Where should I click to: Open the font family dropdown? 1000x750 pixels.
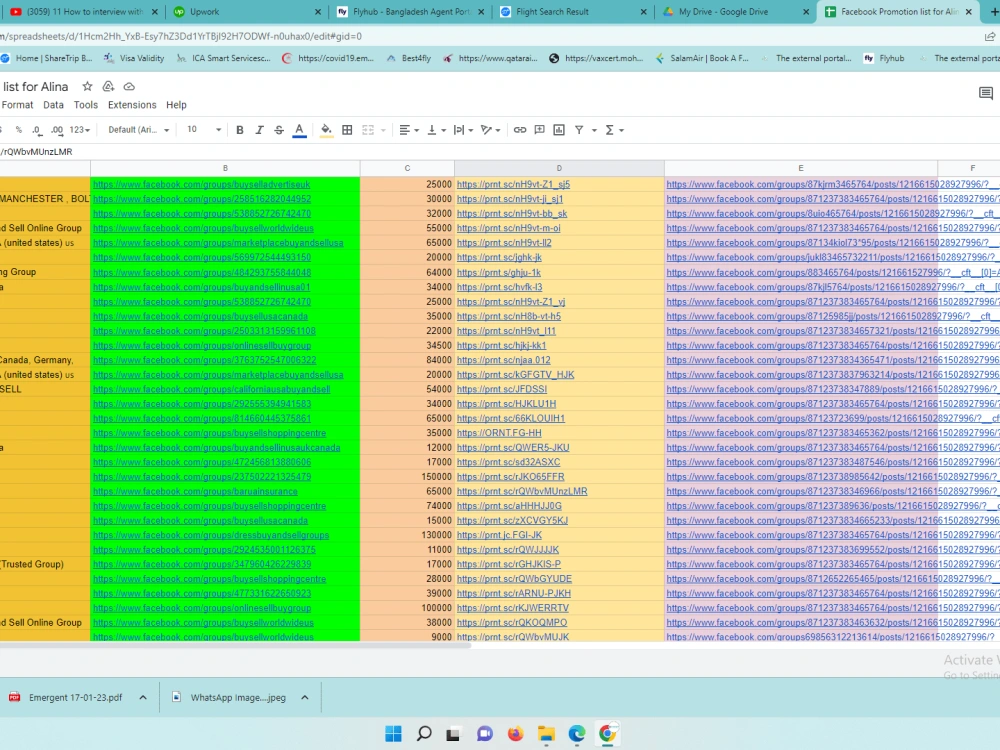[x=138, y=129]
